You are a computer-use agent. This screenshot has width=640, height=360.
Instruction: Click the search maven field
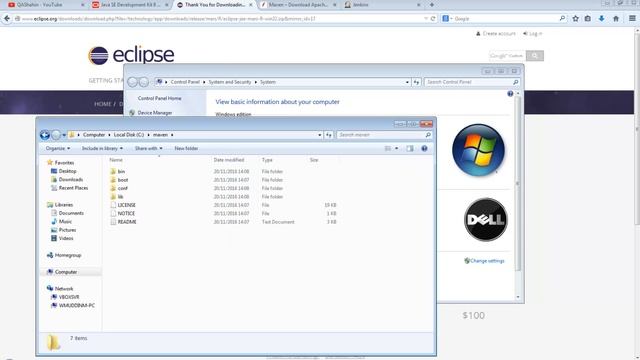pyautogui.click(x=384, y=135)
